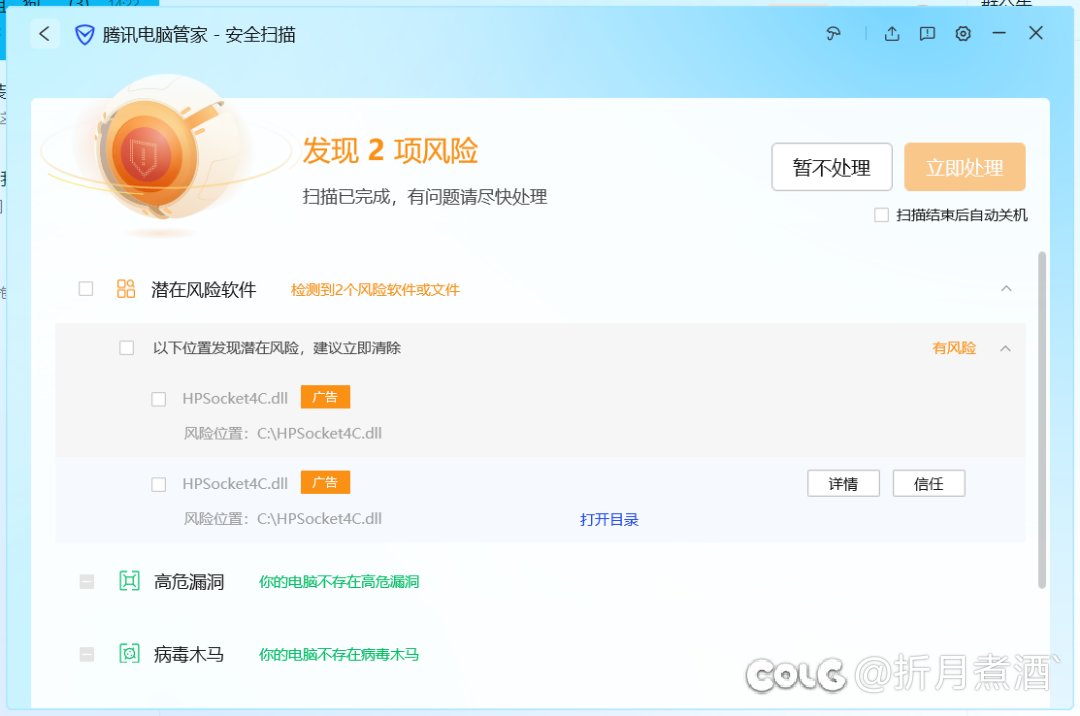Click the orange 潜在风险软件 category icon
The width and height of the screenshot is (1080, 716).
126,288
